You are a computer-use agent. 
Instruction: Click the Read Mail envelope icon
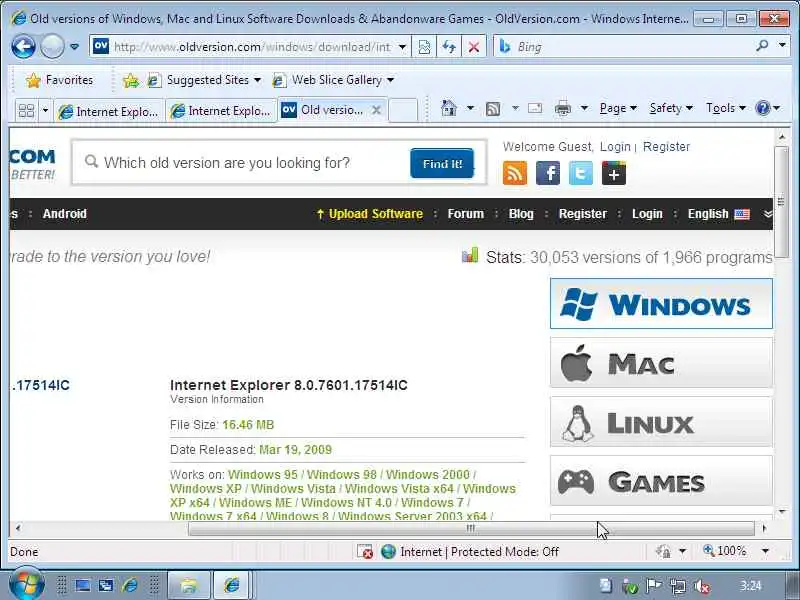click(535, 108)
